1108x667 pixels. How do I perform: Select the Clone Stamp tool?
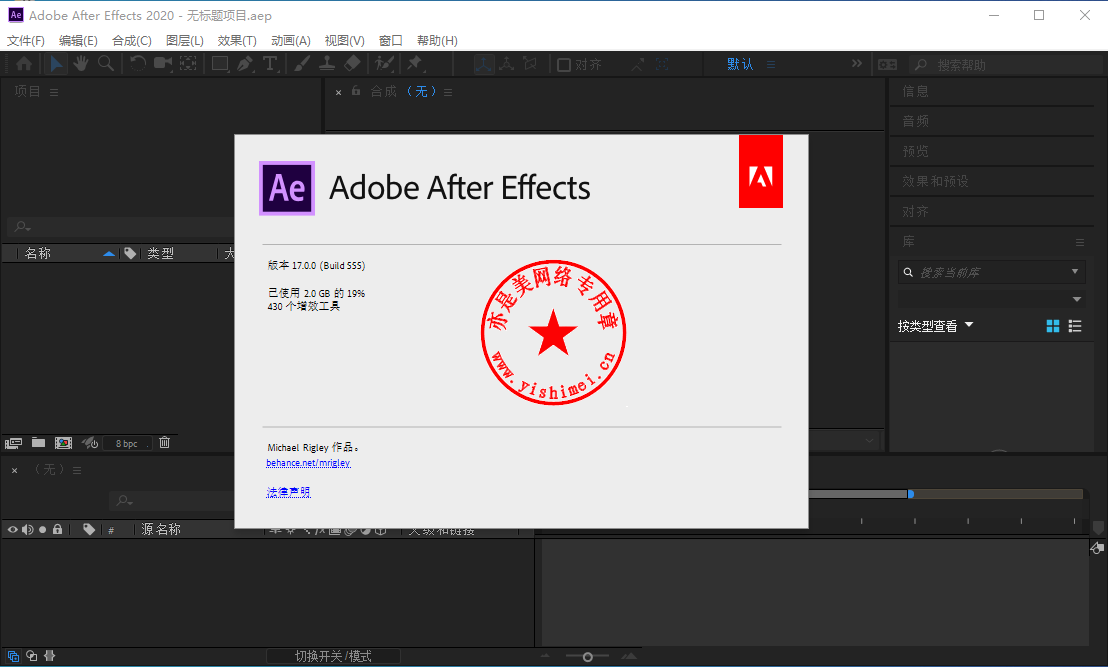pos(326,64)
